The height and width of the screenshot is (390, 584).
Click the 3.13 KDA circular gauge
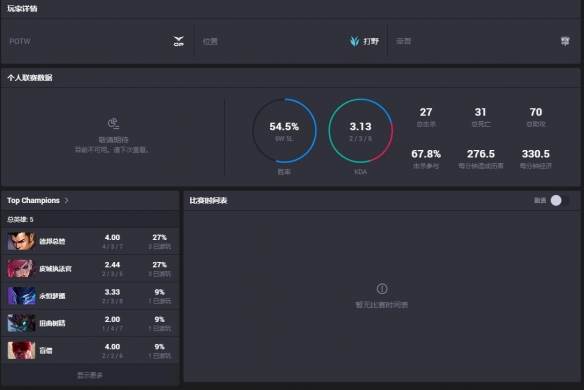click(361, 130)
